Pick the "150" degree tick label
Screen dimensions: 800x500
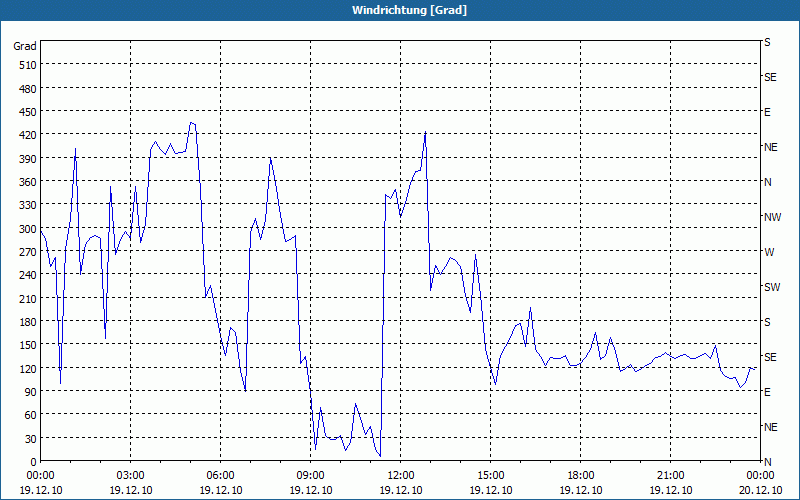28,345
